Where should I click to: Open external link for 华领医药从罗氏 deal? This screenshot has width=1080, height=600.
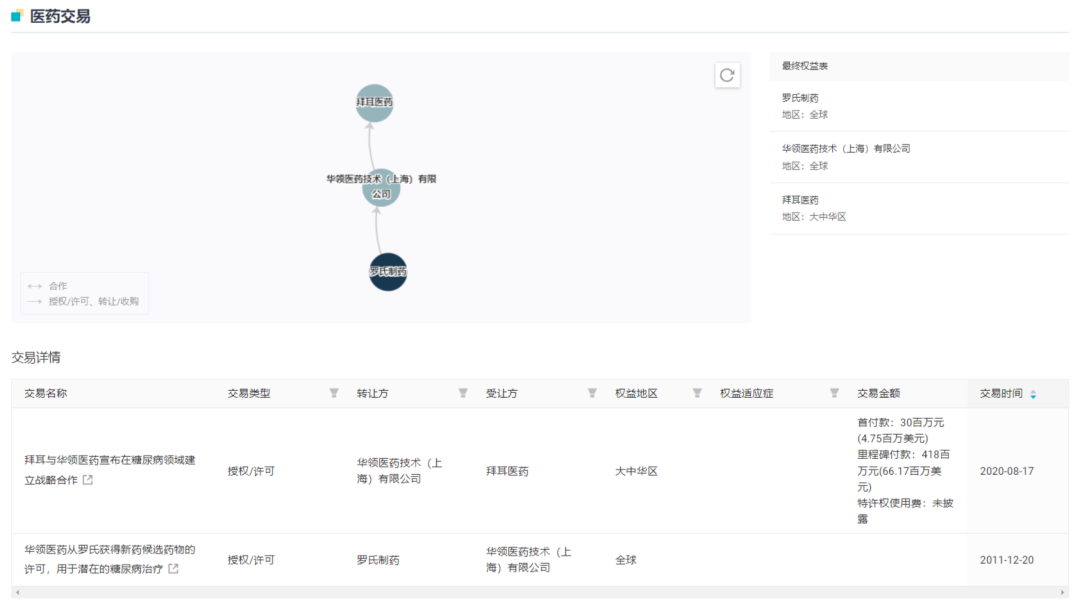(174, 568)
